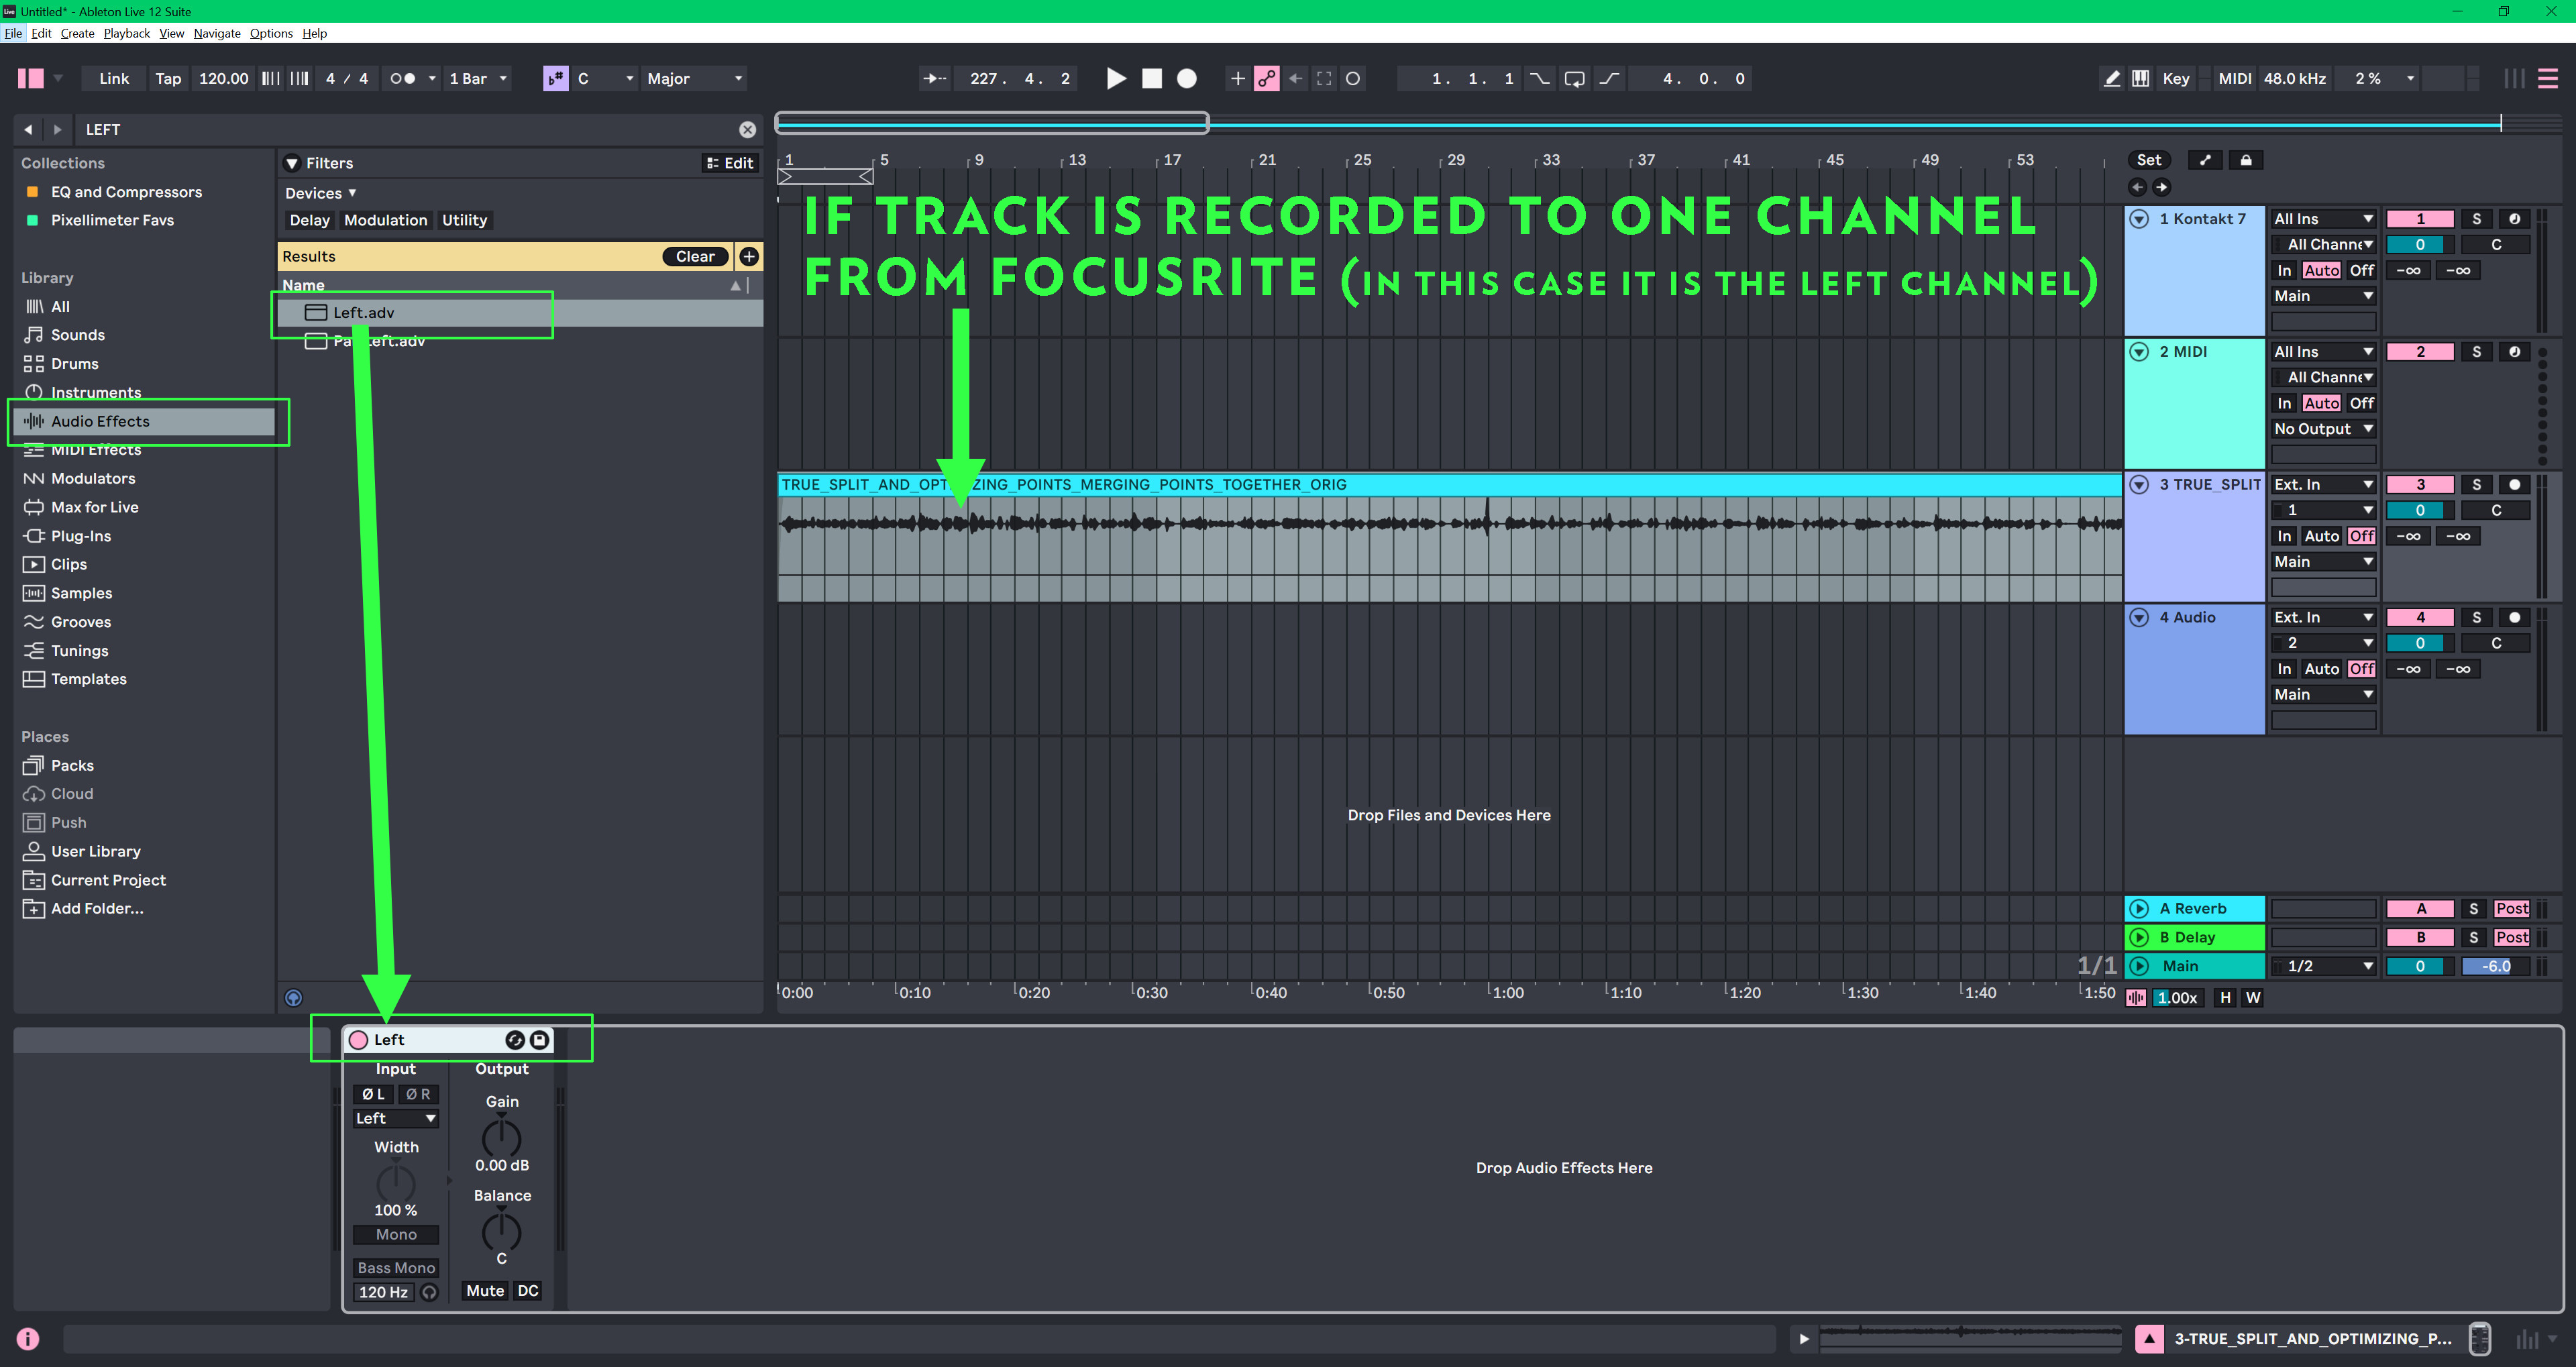Click the Left device hot-swap icon
The height and width of the screenshot is (1367, 2576).
(515, 1040)
